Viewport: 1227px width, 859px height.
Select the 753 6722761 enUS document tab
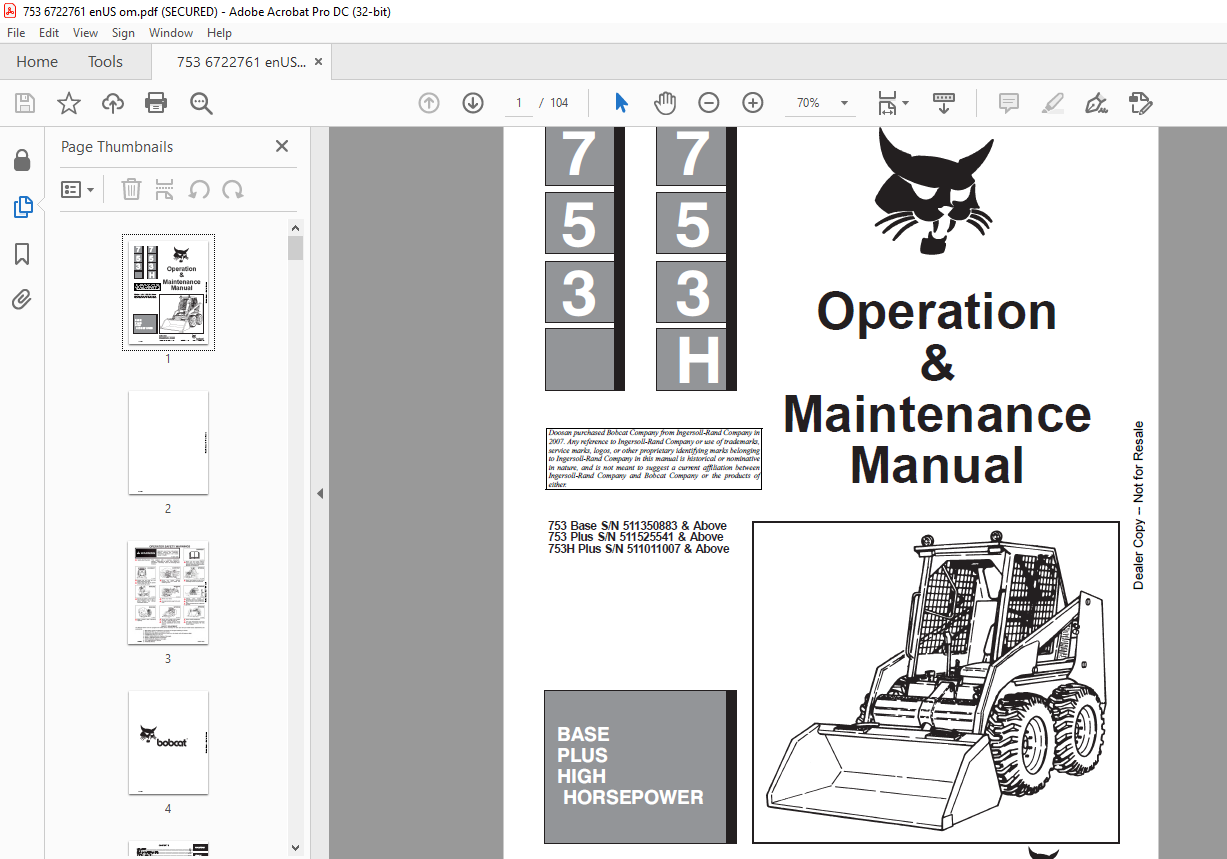click(x=242, y=62)
